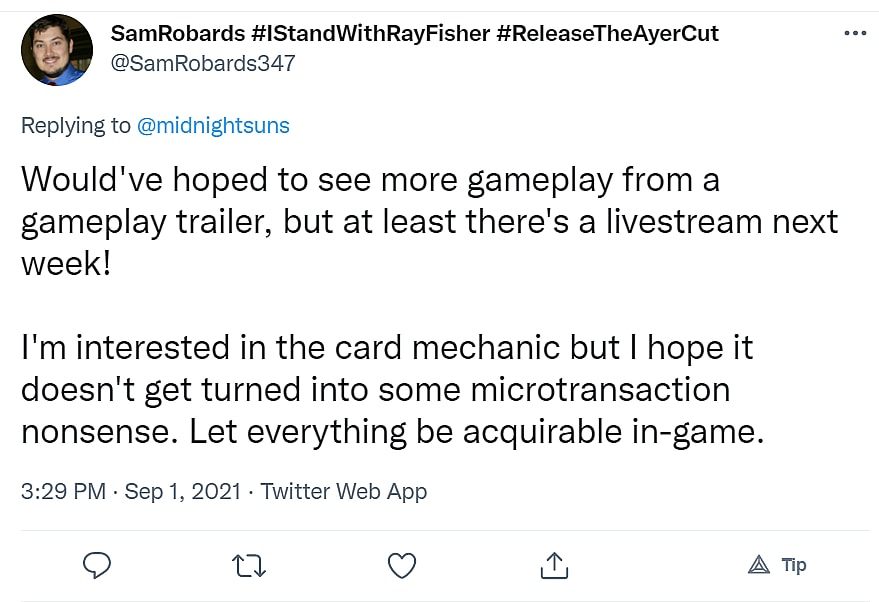Click the Sep 1, 2021 date

pyautogui.click(x=182, y=491)
